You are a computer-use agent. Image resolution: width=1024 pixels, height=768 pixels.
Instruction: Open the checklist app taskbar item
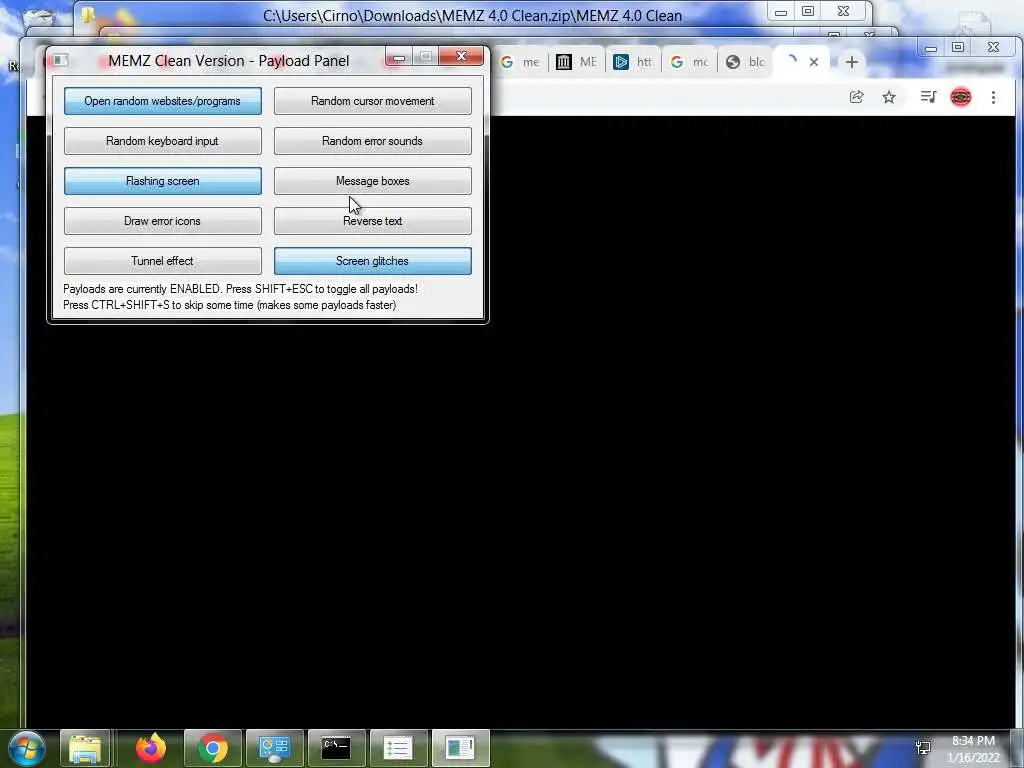tap(398, 748)
